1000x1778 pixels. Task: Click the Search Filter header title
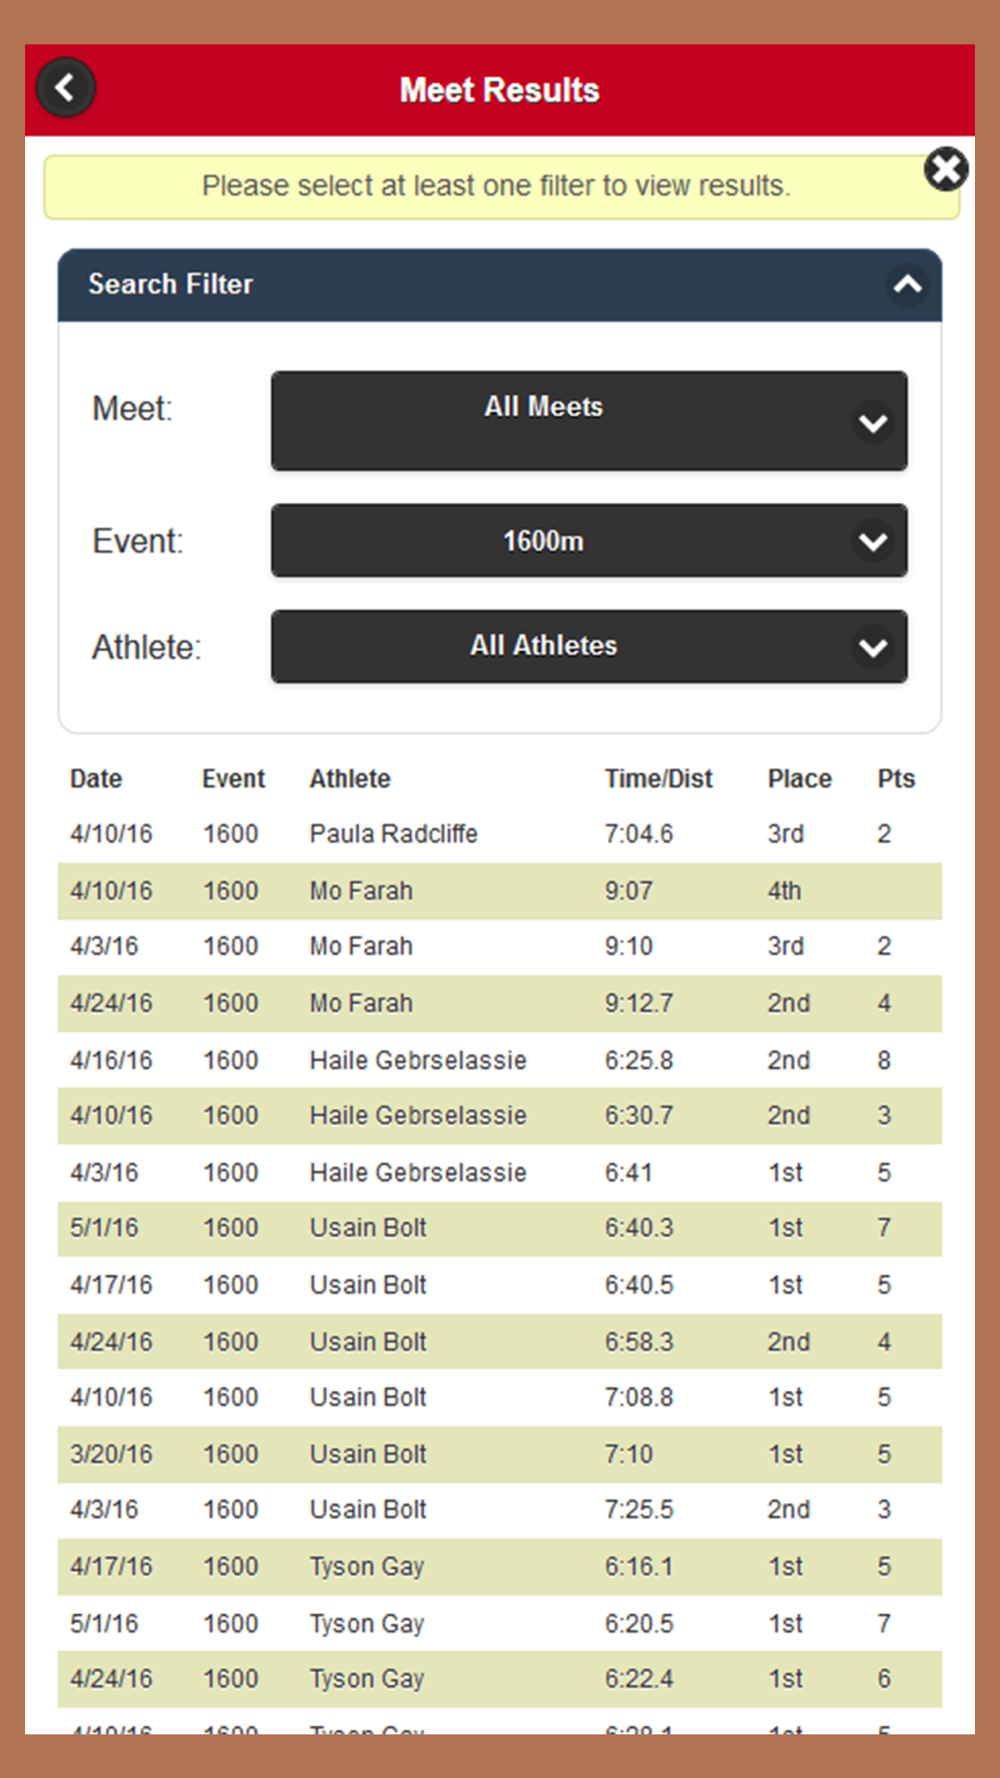click(171, 284)
